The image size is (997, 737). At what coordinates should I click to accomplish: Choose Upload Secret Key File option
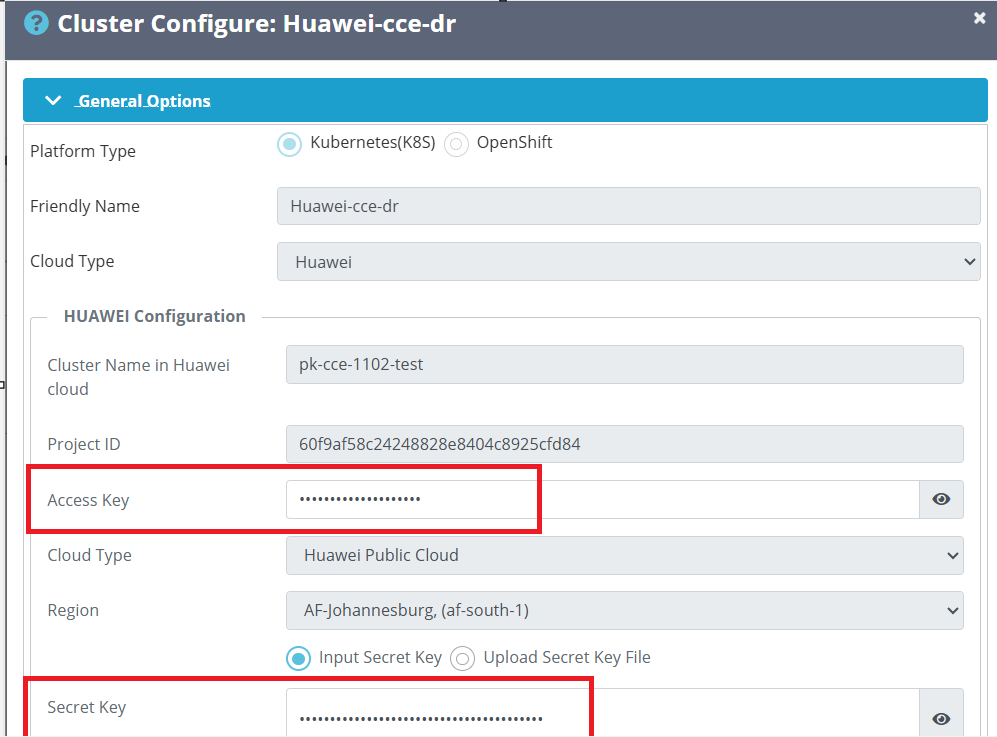[x=462, y=658]
